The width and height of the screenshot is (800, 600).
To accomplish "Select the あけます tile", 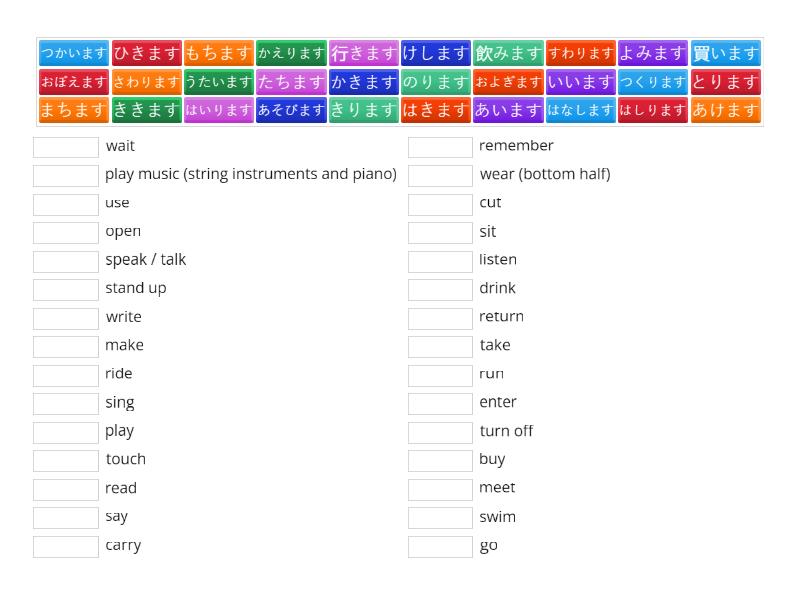I will [725, 111].
